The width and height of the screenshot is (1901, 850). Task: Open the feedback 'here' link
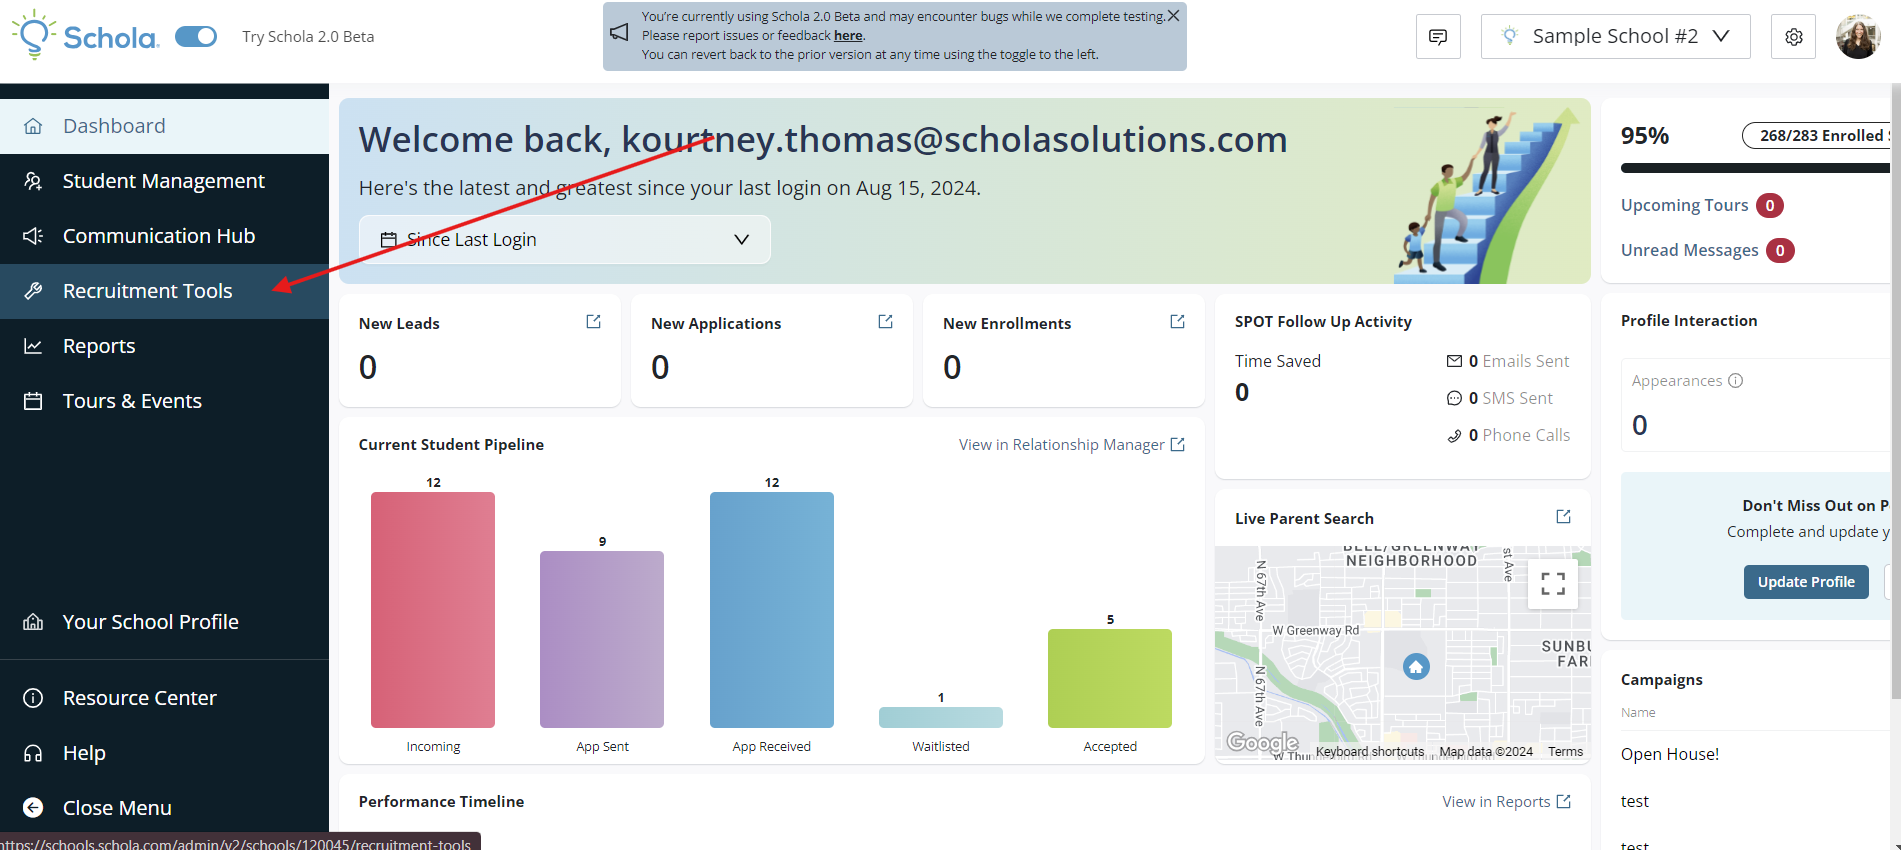coord(848,35)
